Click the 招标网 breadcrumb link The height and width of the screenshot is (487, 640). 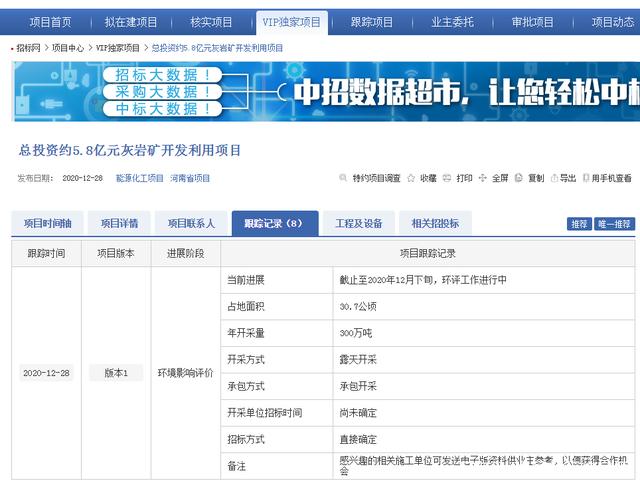click(28, 48)
